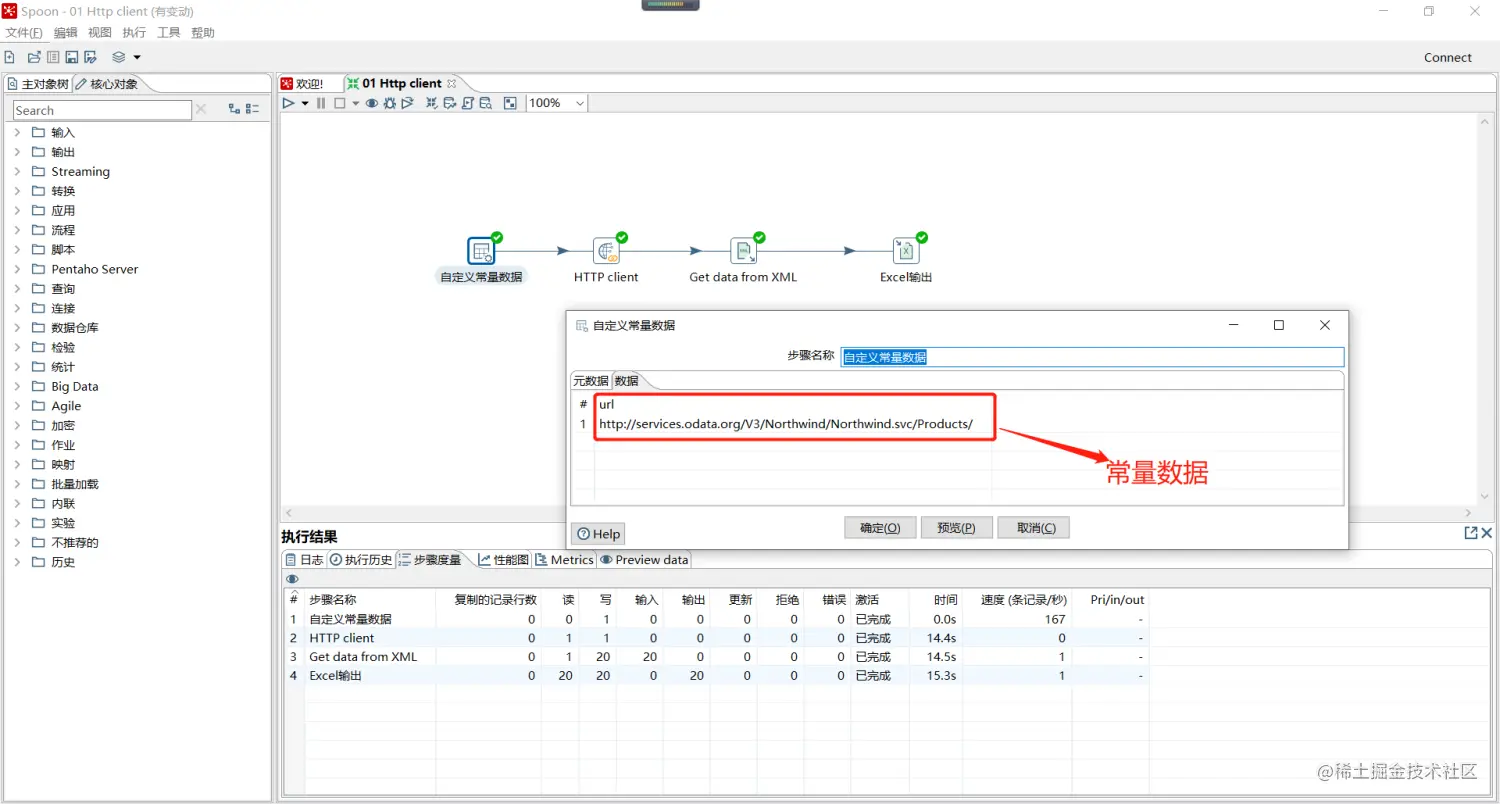Viewport: 1500px width, 804px height.
Task: Expand the Streaming folder
Action: click(17, 171)
